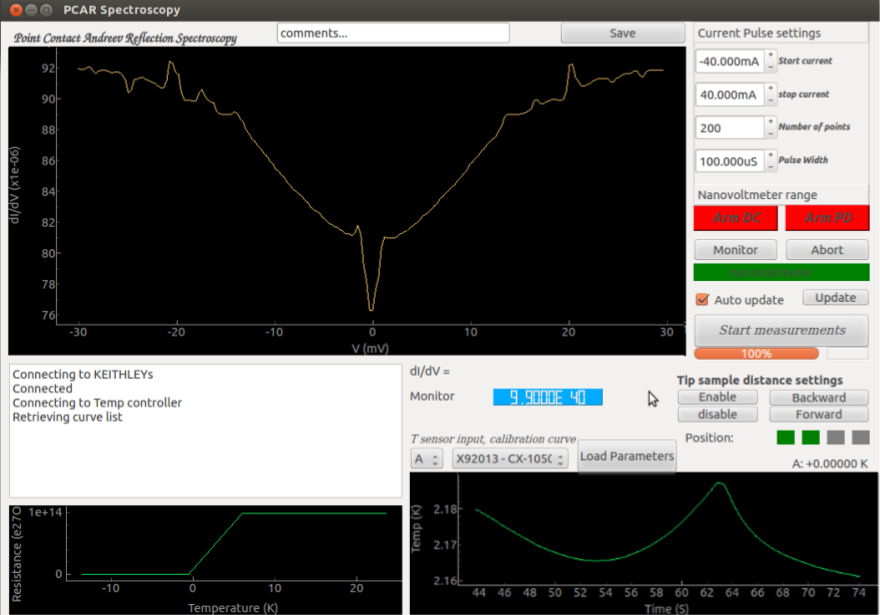Click 'Current Pulse settings' heading
The image size is (880, 615).
(759, 33)
